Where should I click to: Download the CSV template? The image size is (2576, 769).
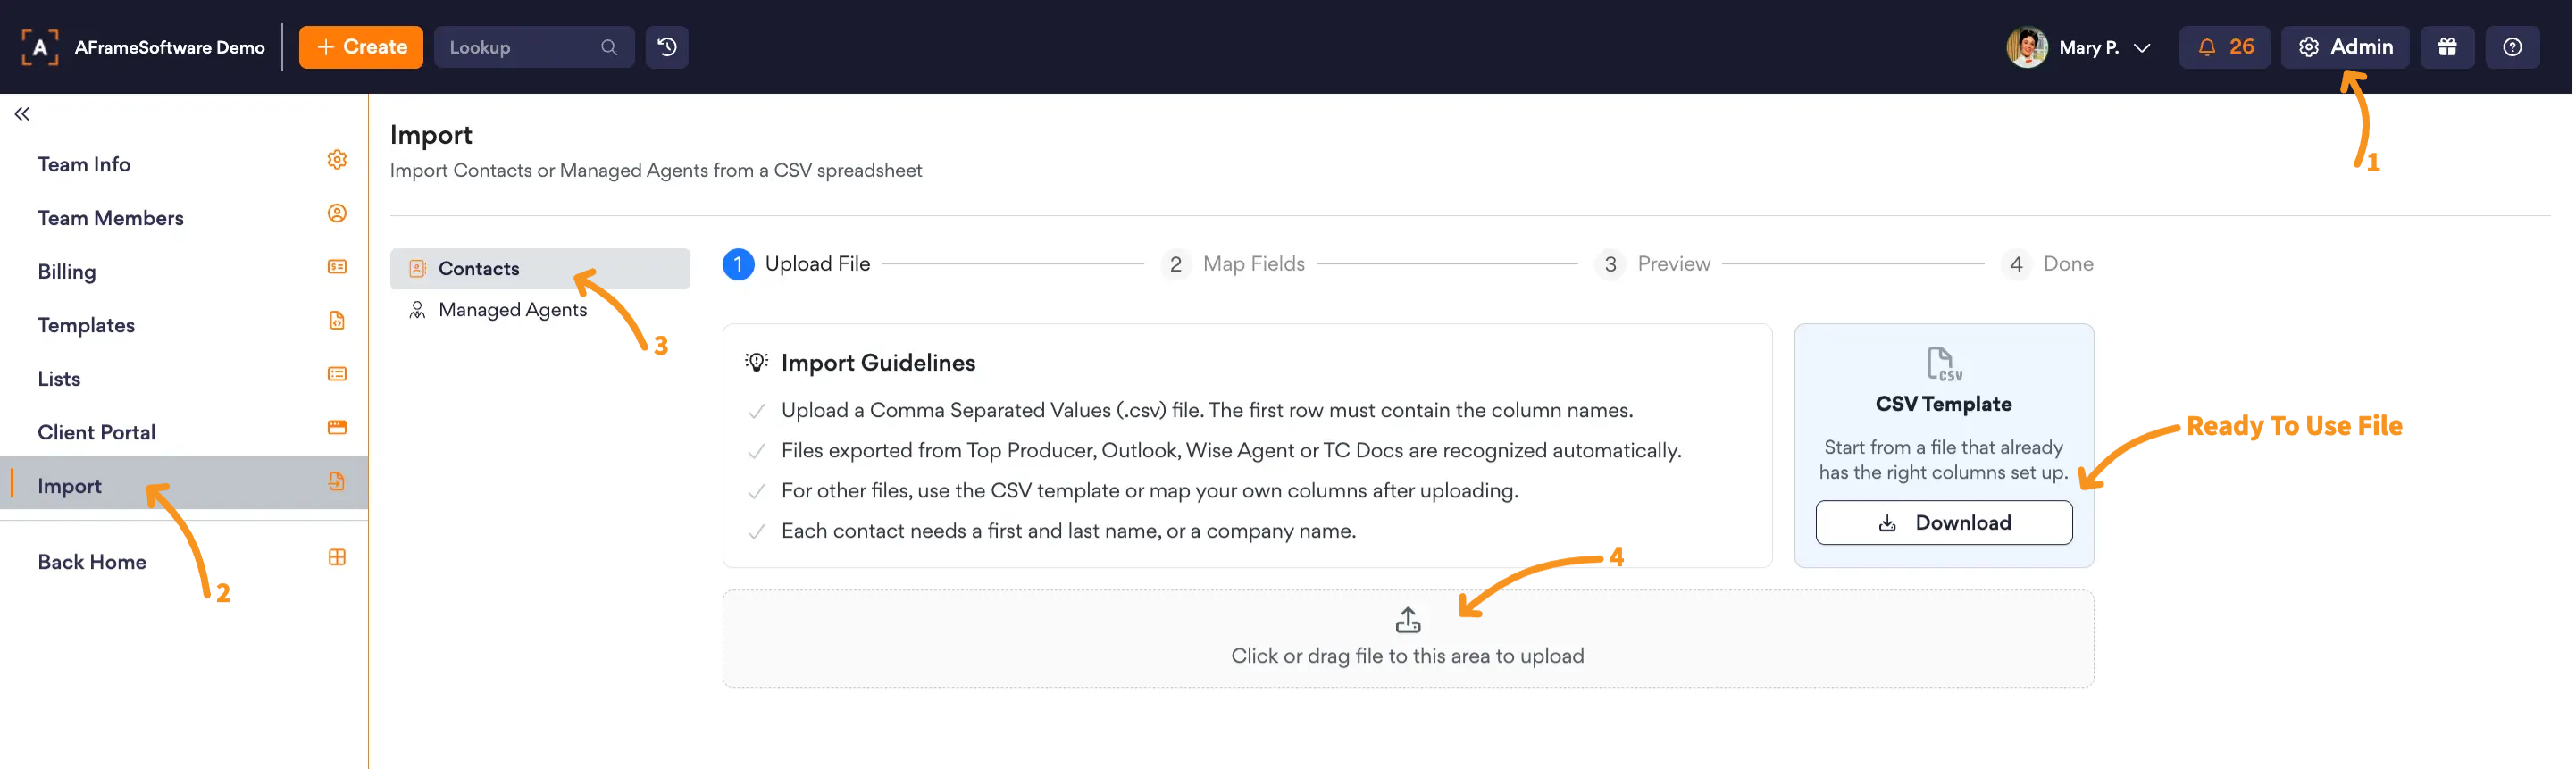[1943, 523]
